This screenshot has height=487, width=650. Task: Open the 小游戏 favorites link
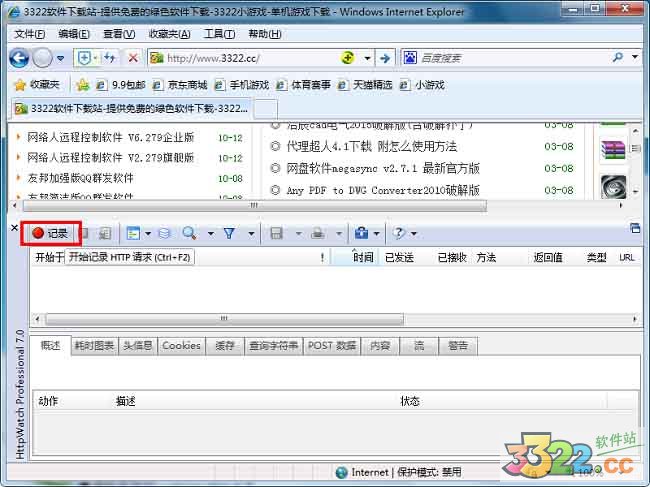point(422,85)
